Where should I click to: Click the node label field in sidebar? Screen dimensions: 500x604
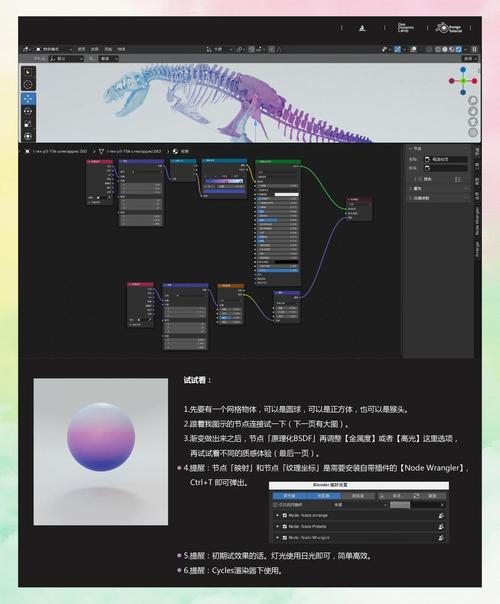pos(446,168)
